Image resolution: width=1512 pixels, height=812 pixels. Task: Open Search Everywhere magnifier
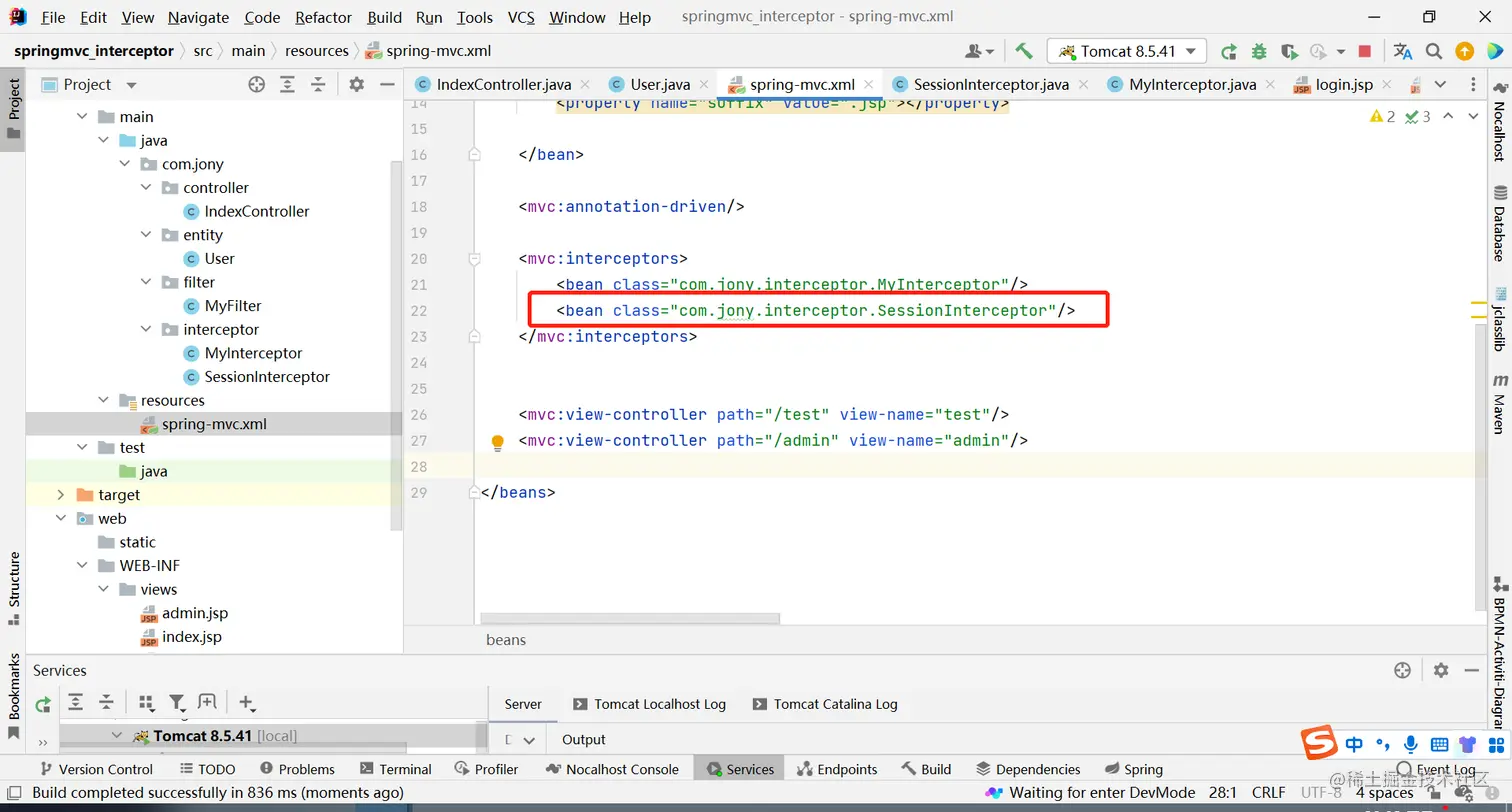(x=1434, y=51)
